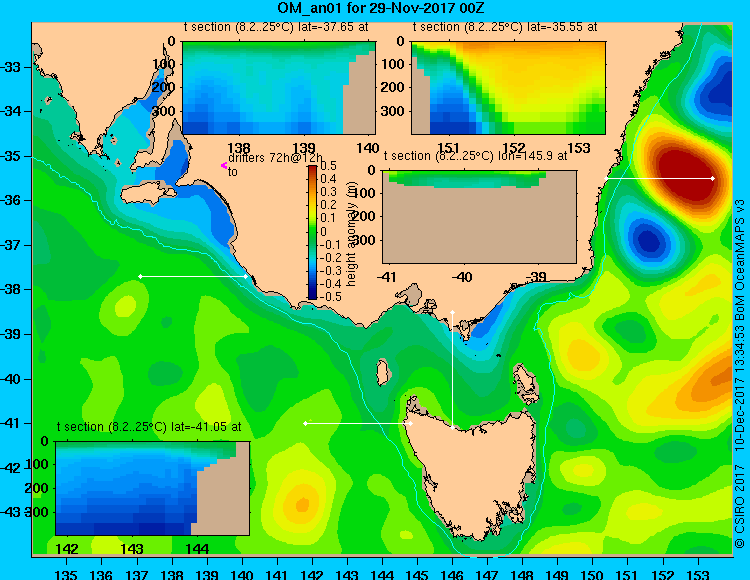
Task: Open the lon=145.9 temperature section inset
Action: pos(480,217)
